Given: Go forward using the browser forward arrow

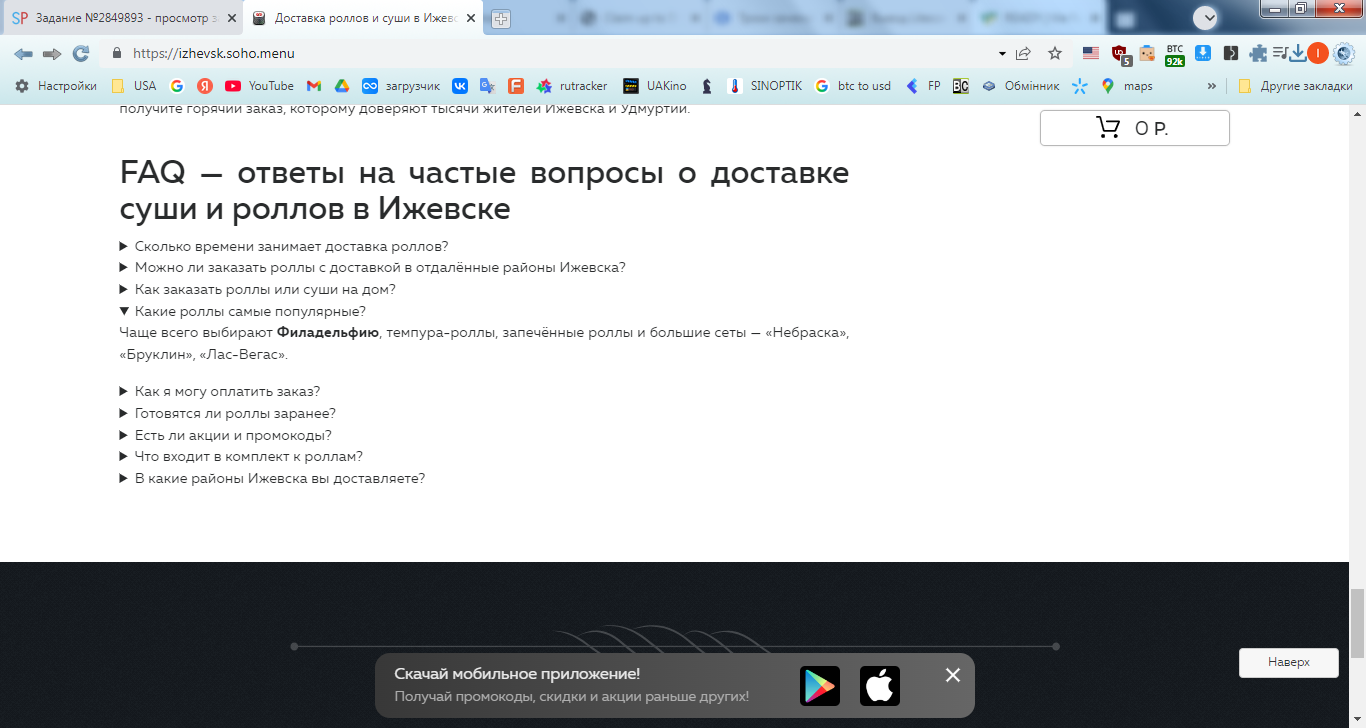Looking at the screenshot, I should pyautogui.click(x=52, y=53).
